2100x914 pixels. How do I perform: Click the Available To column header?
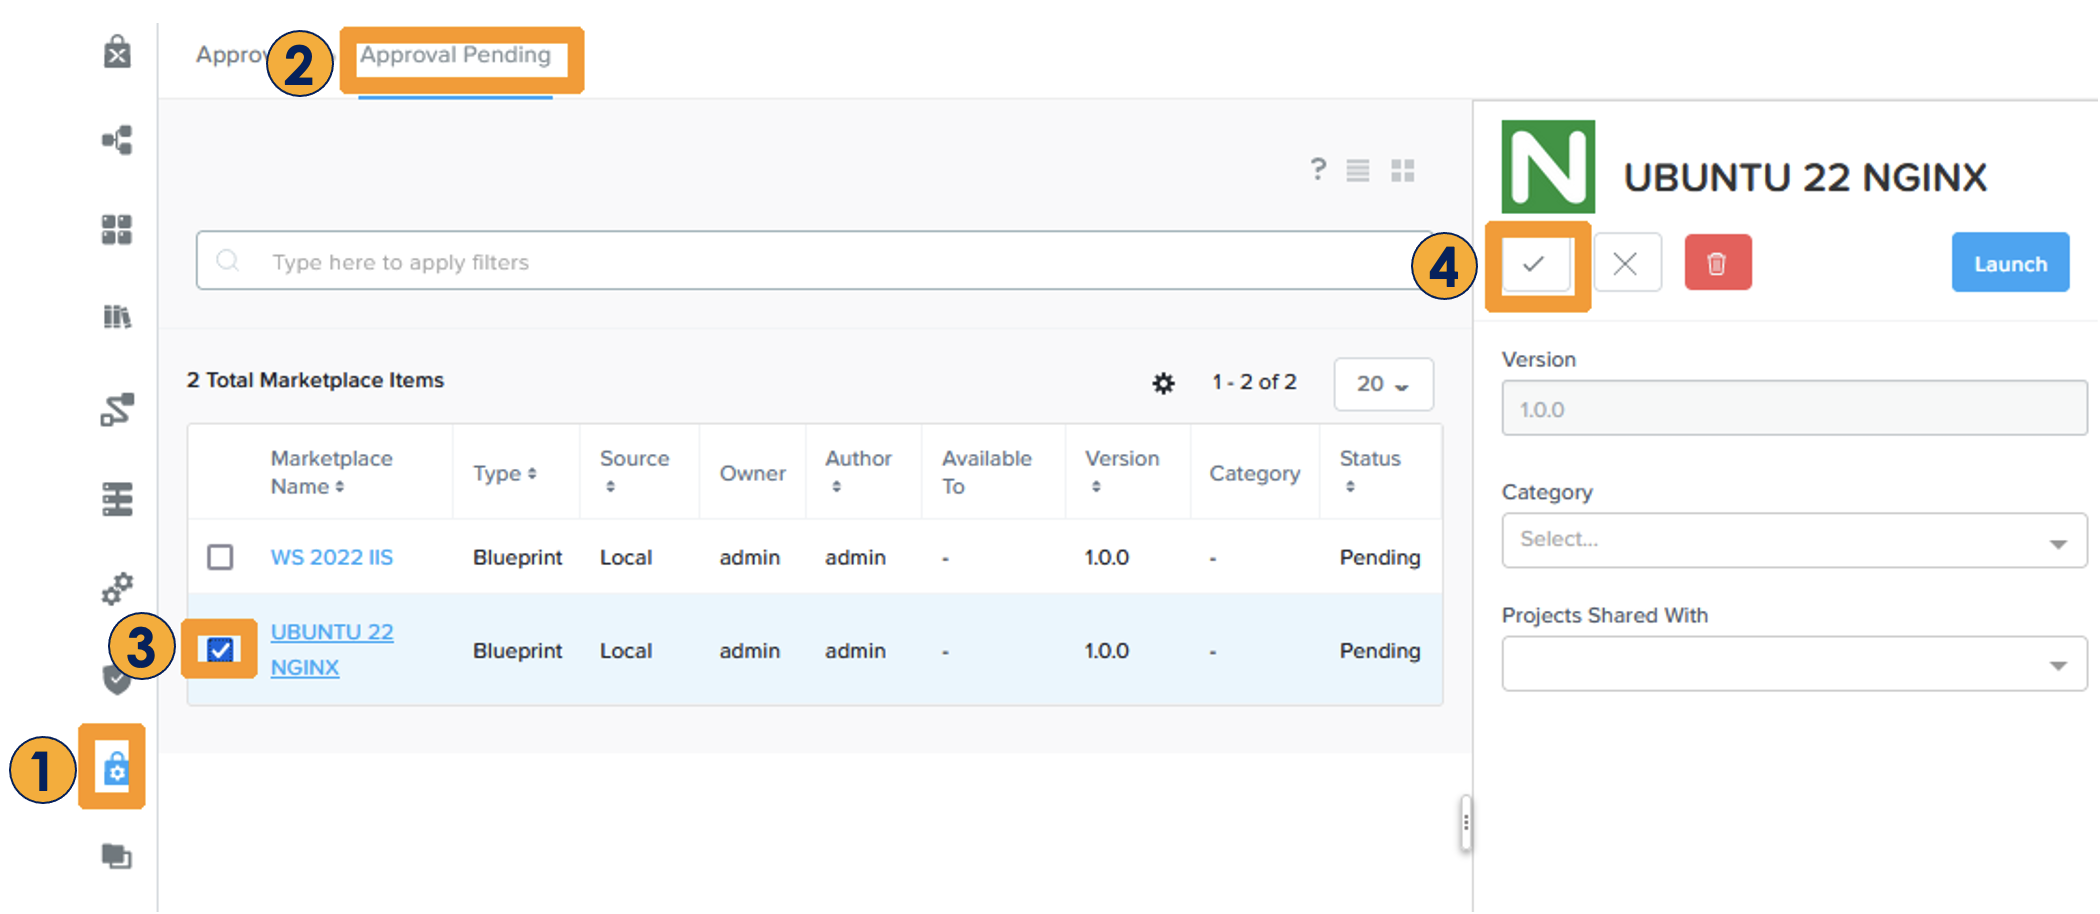pyautogui.click(x=986, y=472)
